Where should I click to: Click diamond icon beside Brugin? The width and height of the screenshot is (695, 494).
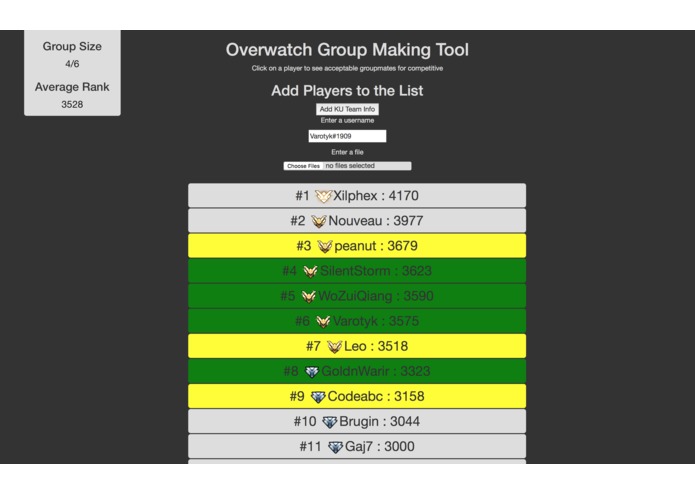coord(329,422)
